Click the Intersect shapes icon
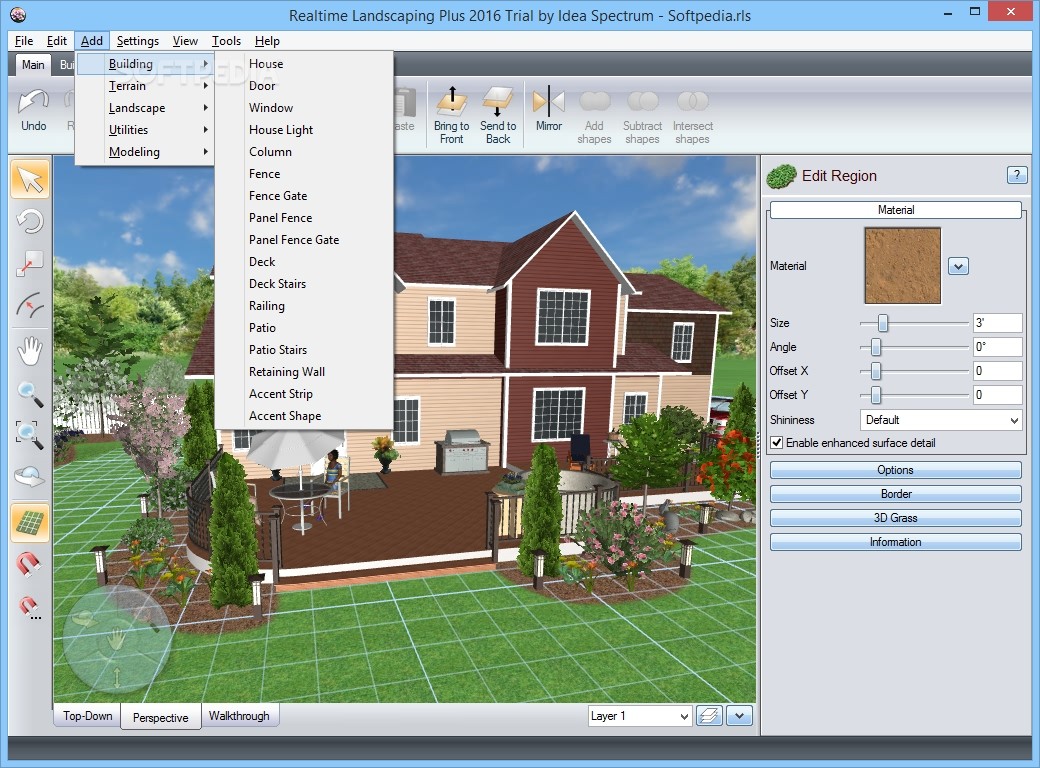 [x=692, y=101]
